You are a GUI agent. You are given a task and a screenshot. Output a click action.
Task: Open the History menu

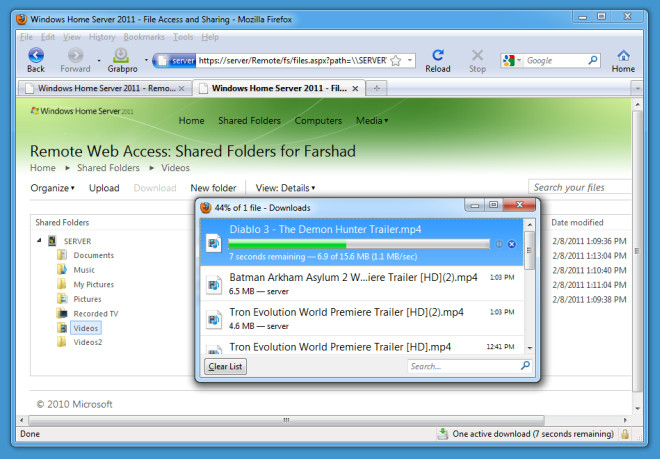102,37
